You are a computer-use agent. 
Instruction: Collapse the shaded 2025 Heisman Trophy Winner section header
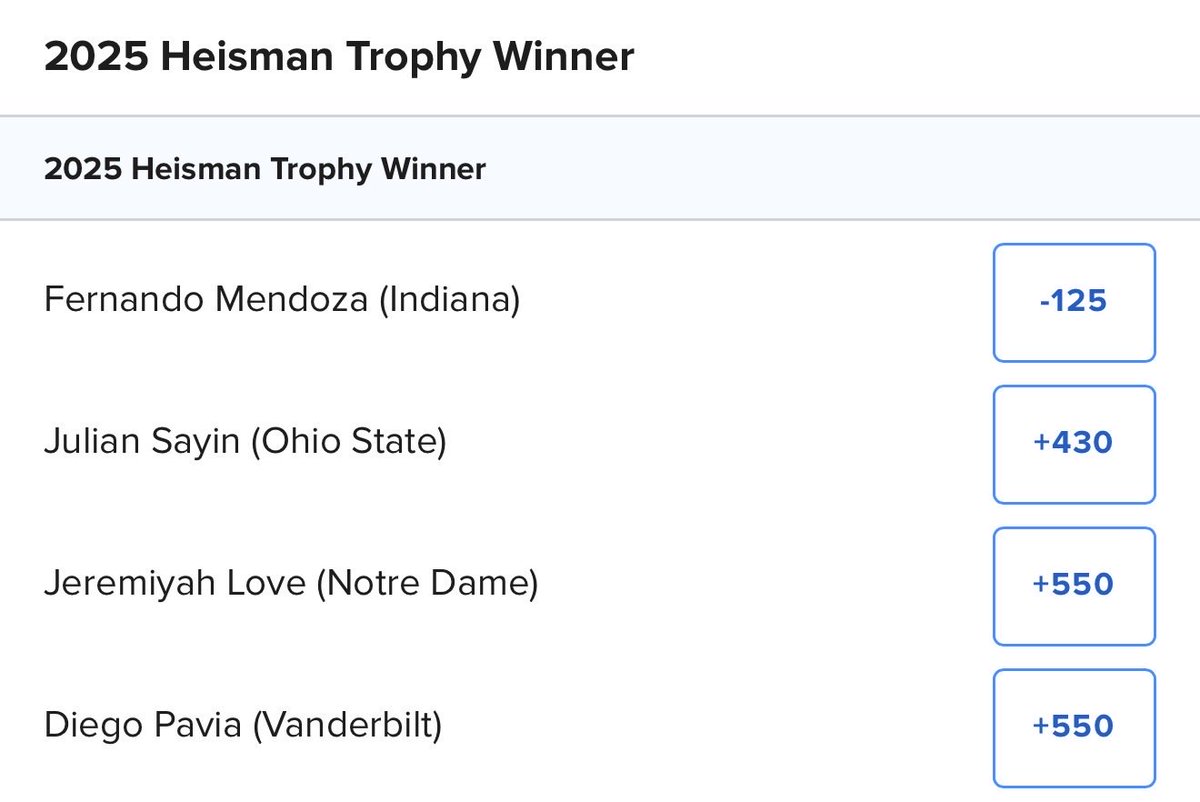click(265, 169)
